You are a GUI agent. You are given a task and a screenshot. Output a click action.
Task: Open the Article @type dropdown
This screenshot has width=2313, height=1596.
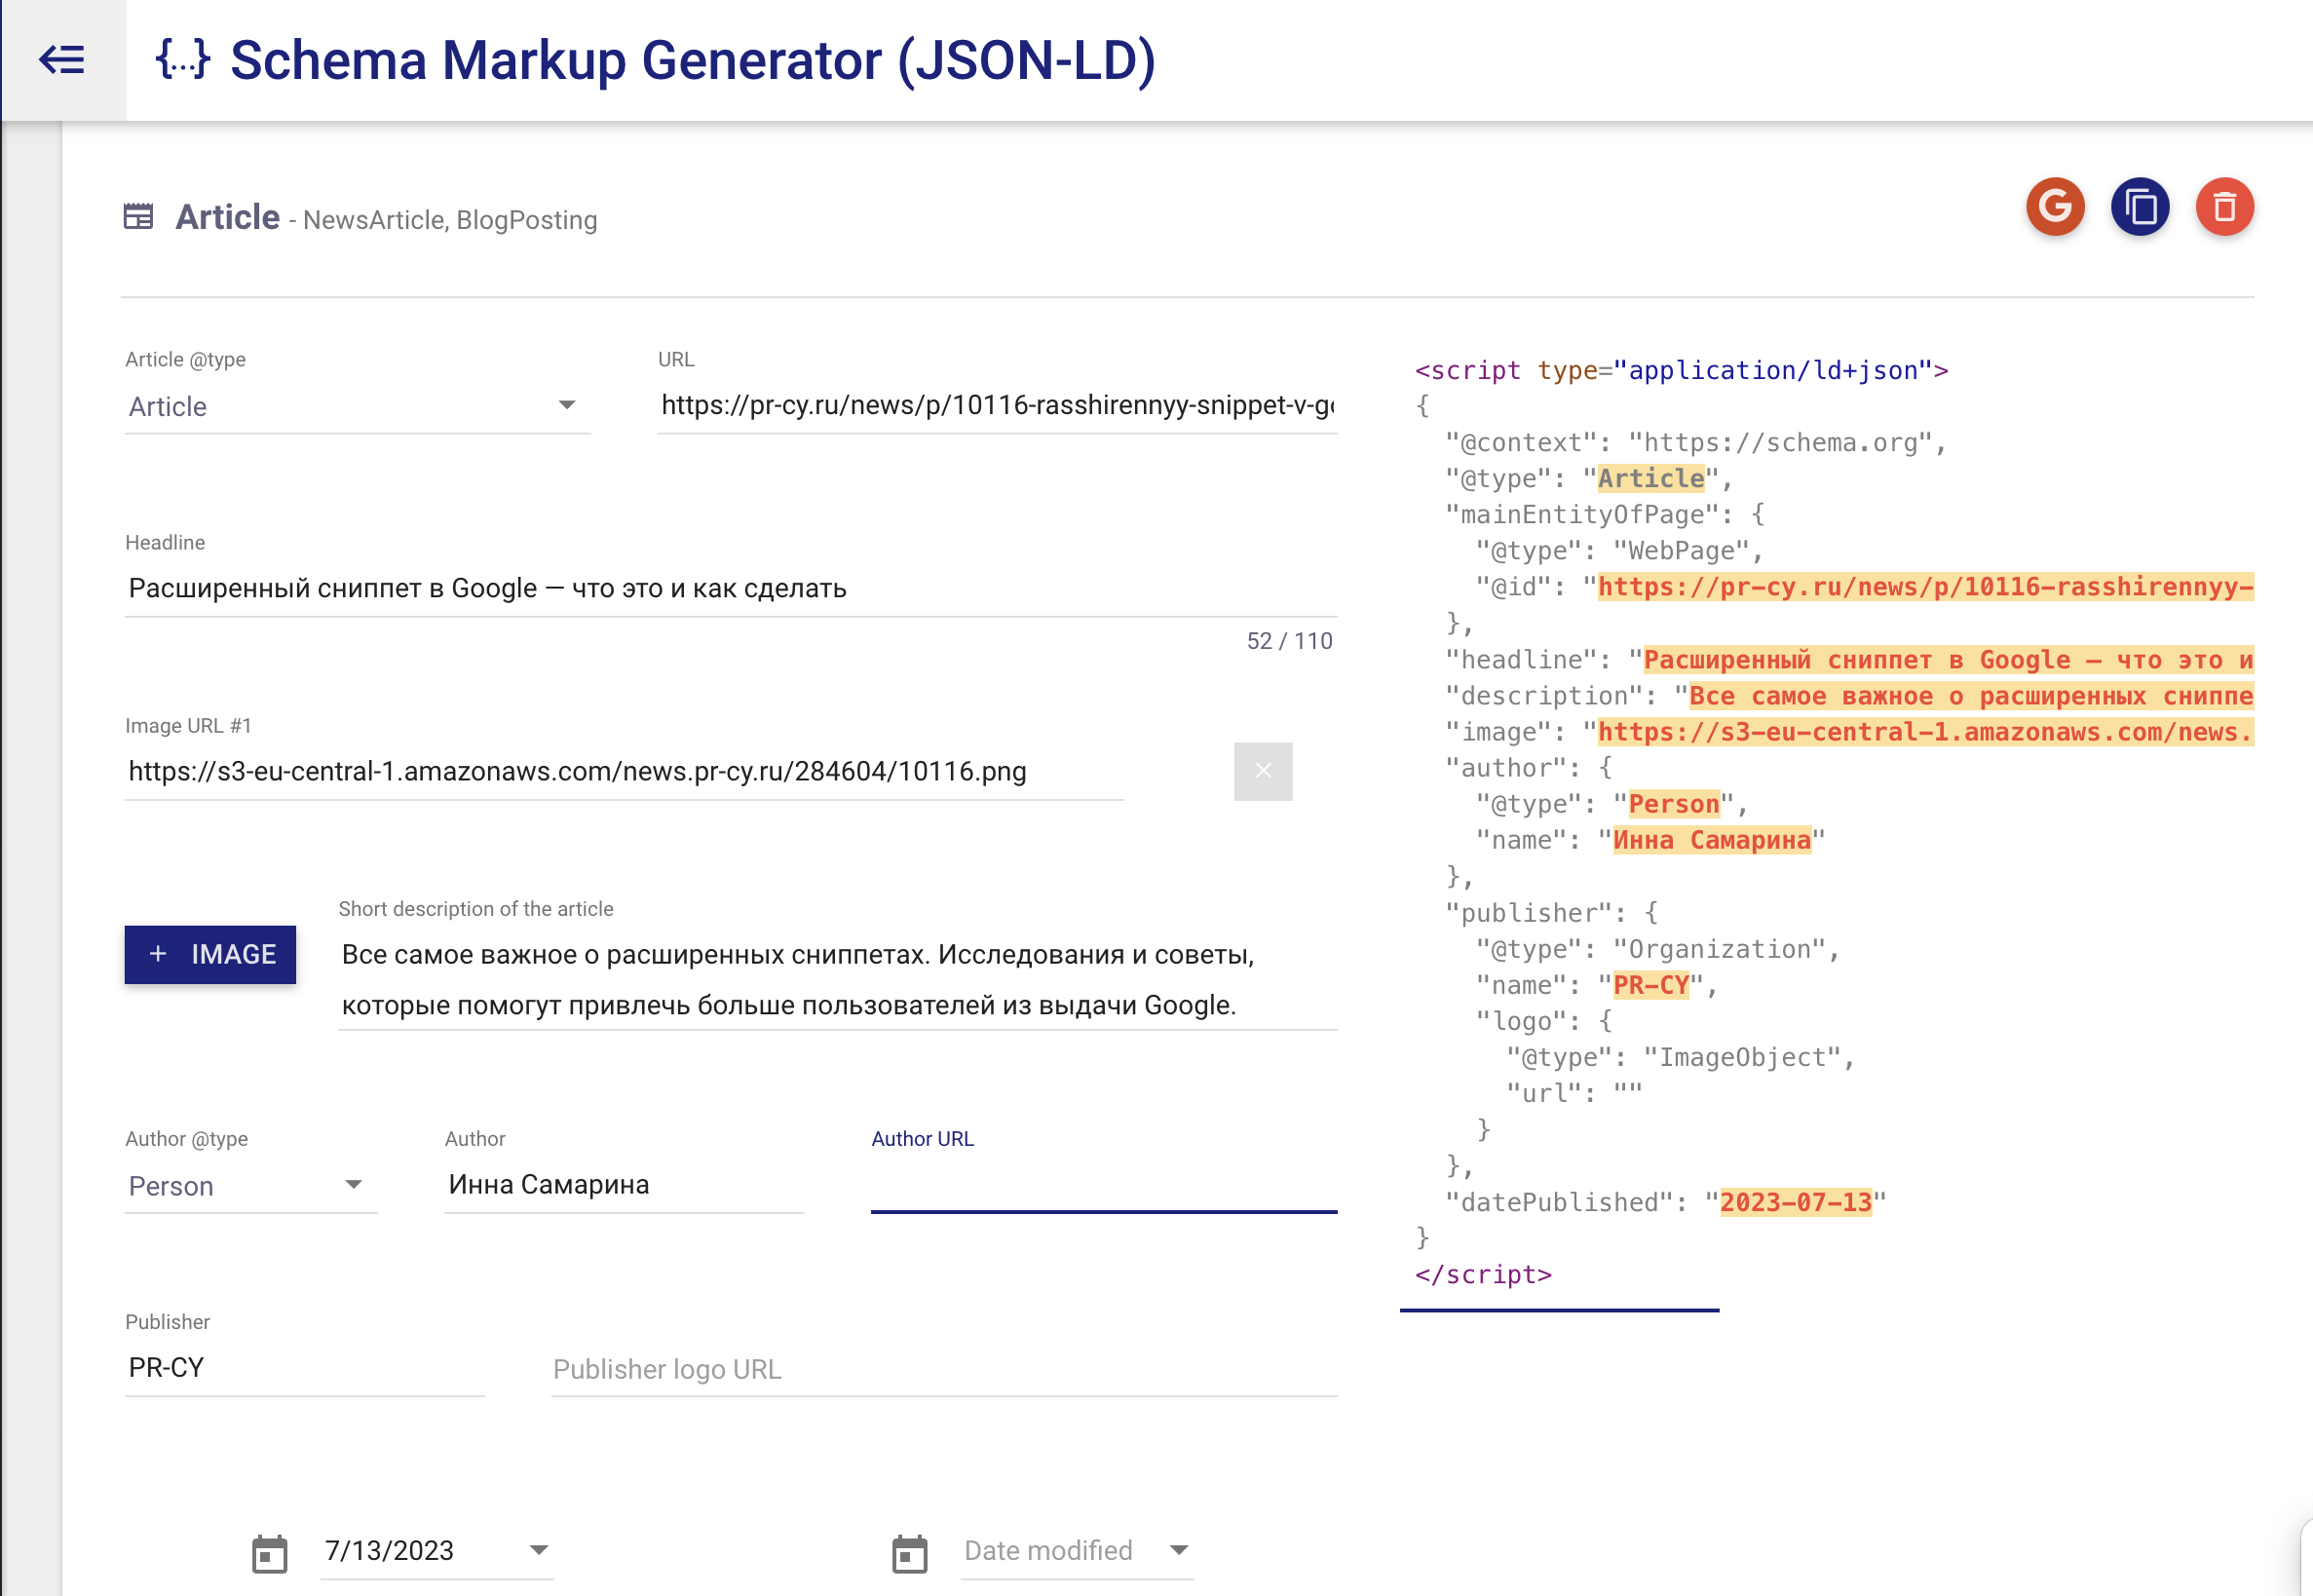(x=357, y=406)
